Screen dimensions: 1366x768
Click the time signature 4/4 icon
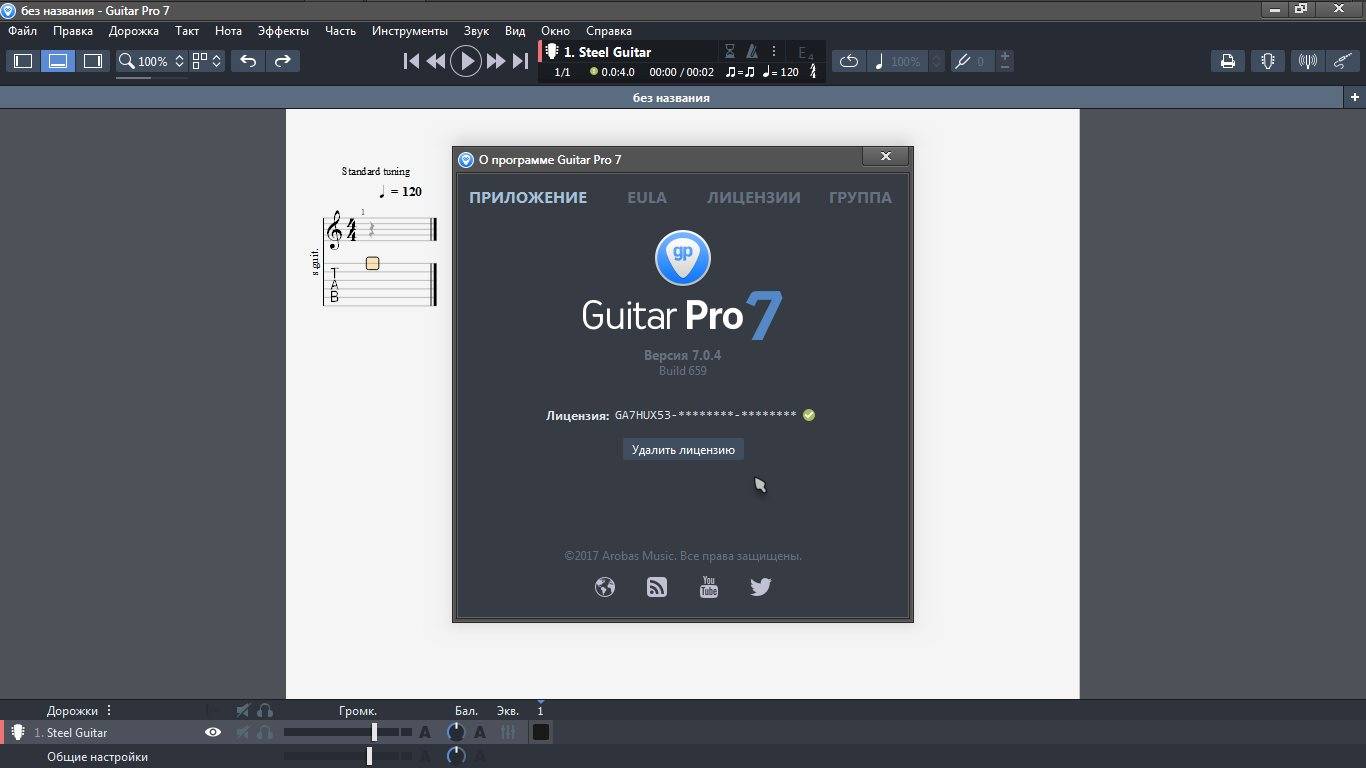[x=812, y=72]
